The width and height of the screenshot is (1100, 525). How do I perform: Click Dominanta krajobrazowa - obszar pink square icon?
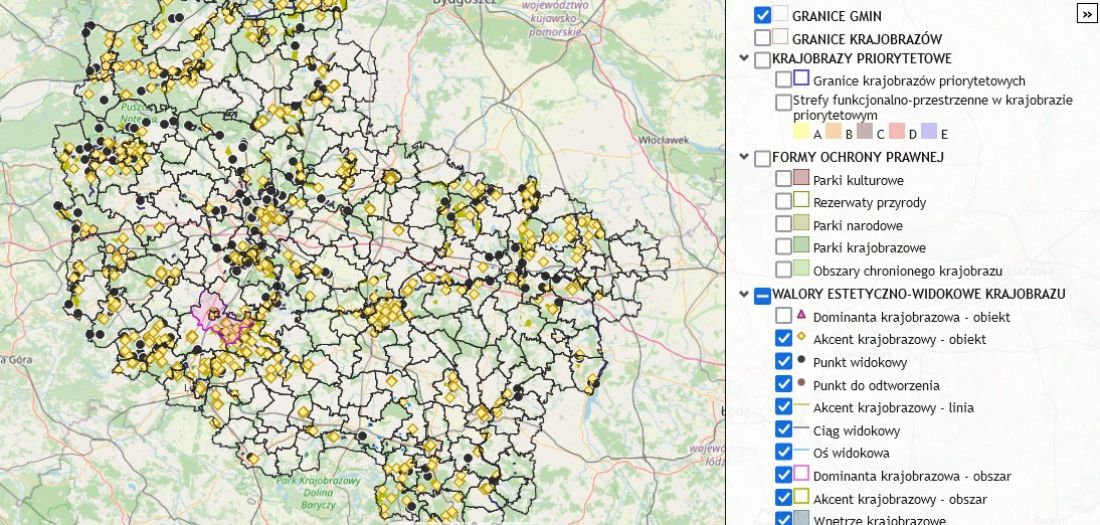point(802,474)
